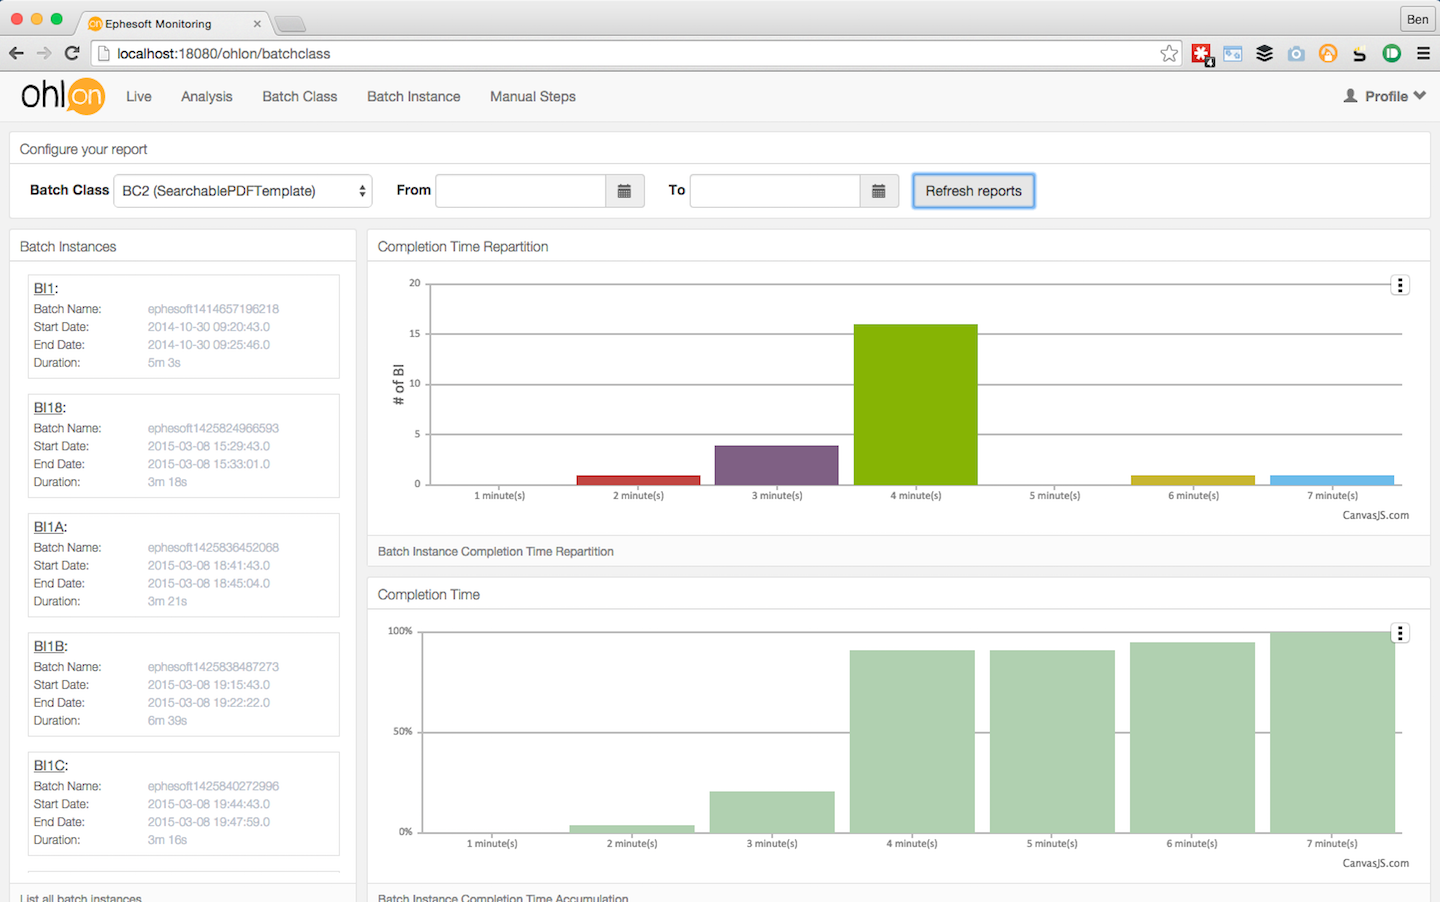Bookmark the page via the star icon
Viewport: 1440px width, 902px height.
(1169, 54)
